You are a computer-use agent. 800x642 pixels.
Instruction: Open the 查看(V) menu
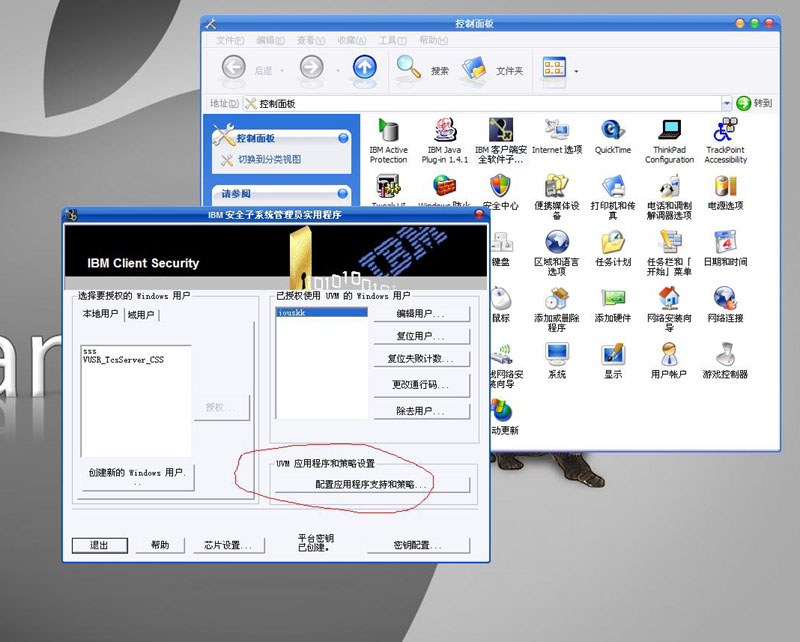[x=311, y=40]
